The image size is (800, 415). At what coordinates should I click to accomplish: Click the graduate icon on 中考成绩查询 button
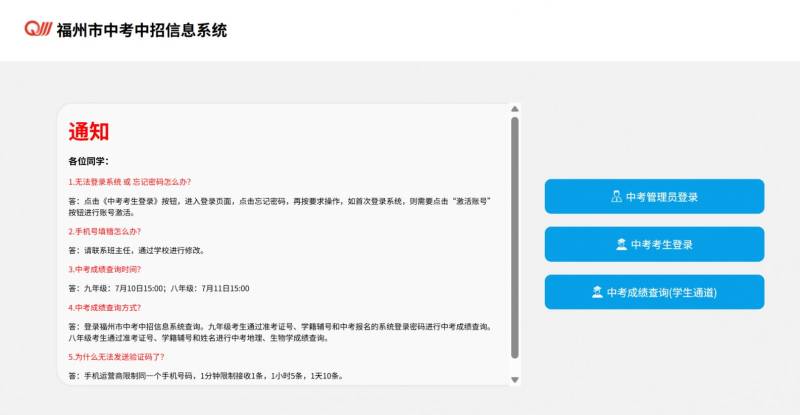click(x=597, y=293)
